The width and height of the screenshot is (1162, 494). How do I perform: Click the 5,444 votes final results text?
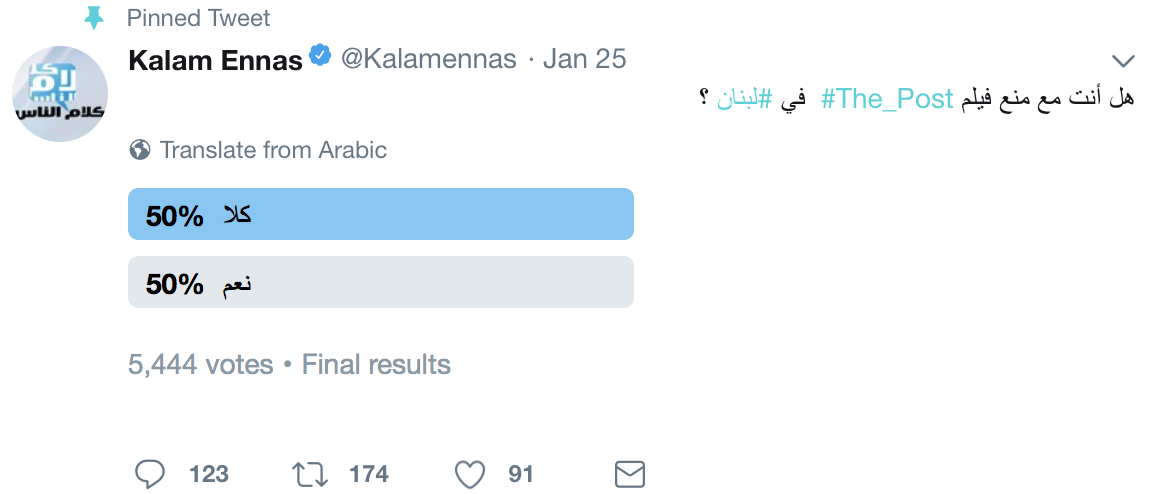coord(289,365)
